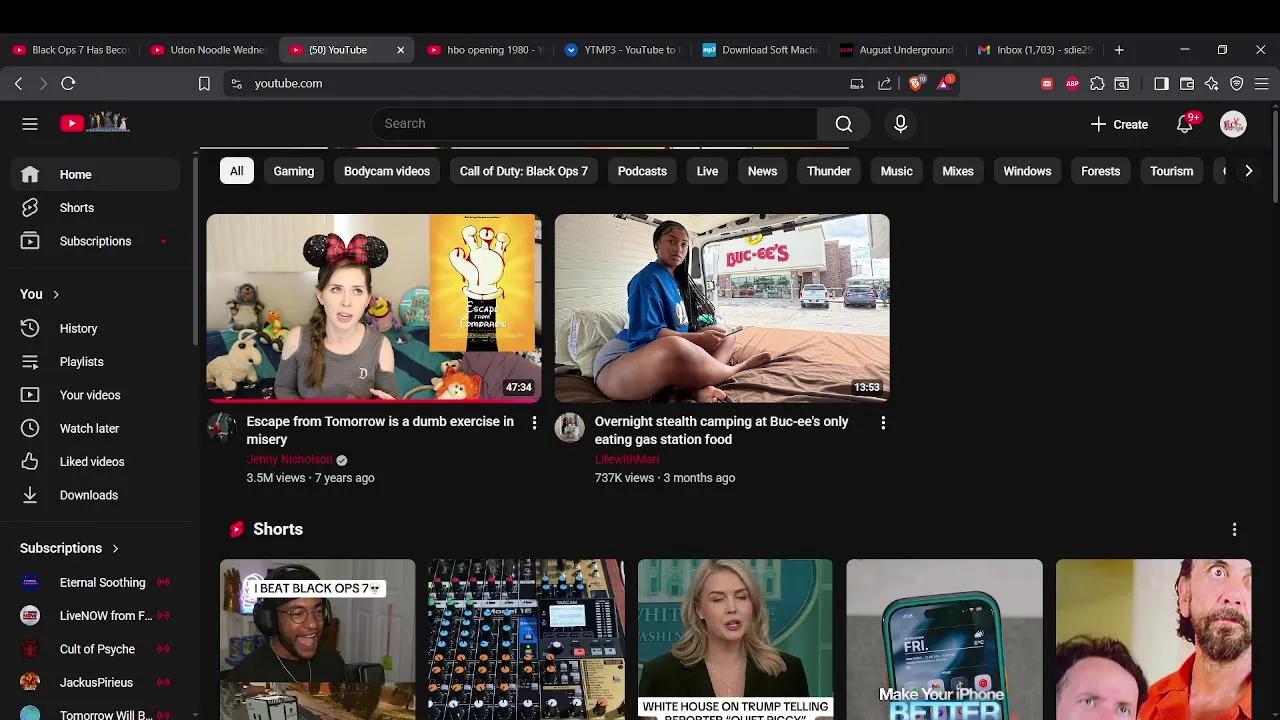Switch to Black Ops 7 browser tab
Image resolution: width=1280 pixels, height=720 pixels.
(70, 50)
